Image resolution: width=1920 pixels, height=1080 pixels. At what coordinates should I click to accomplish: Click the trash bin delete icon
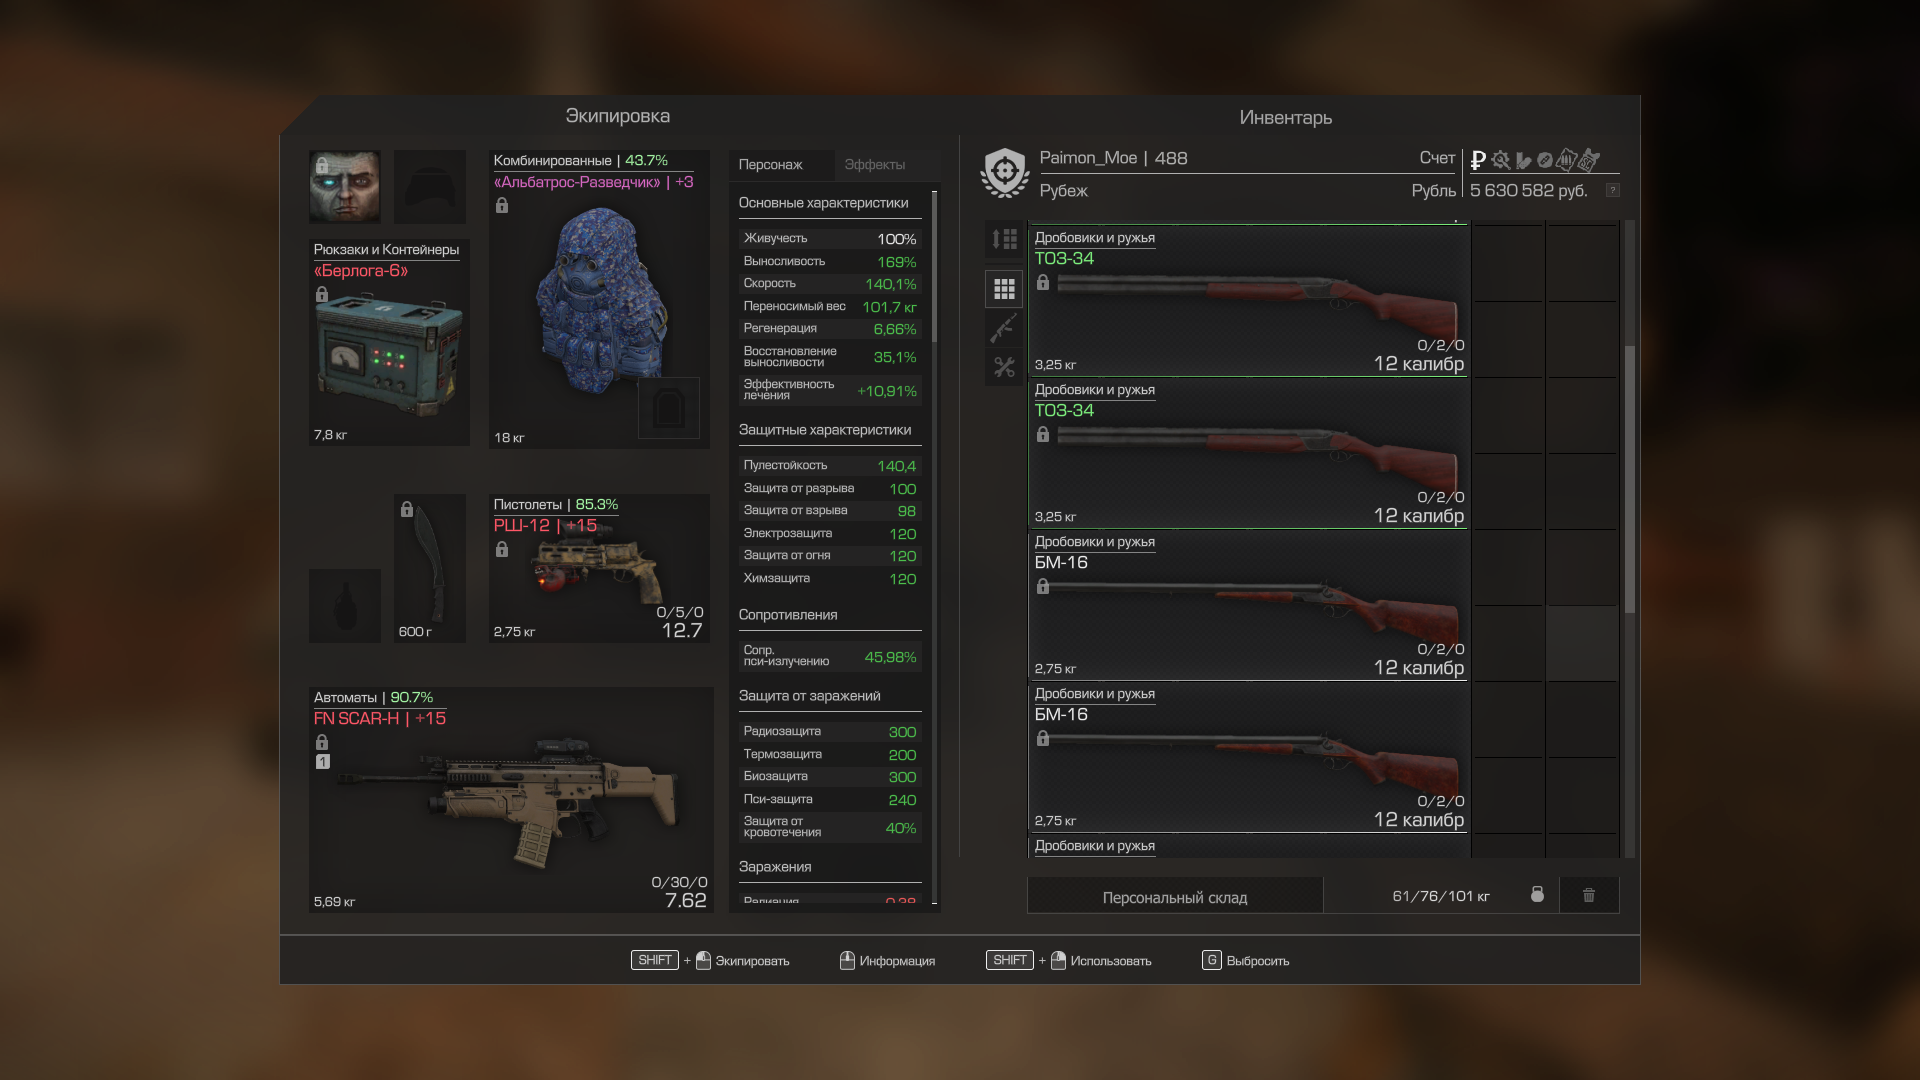[1589, 895]
